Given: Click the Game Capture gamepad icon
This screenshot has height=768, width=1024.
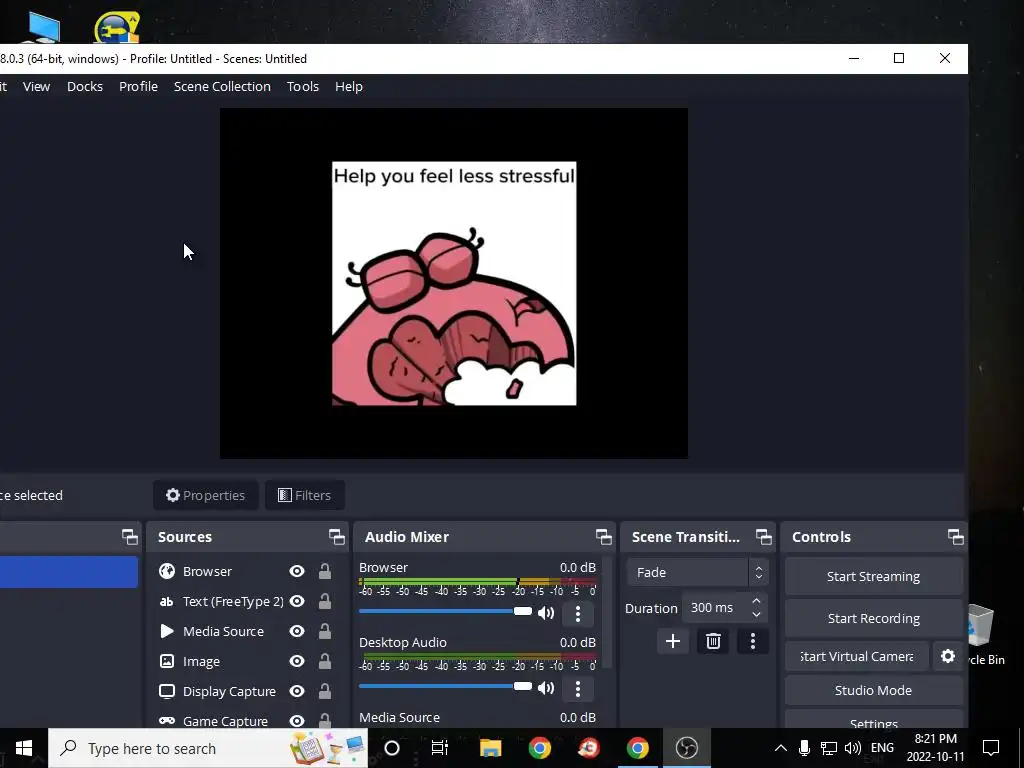Looking at the screenshot, I should coord(167,721).
